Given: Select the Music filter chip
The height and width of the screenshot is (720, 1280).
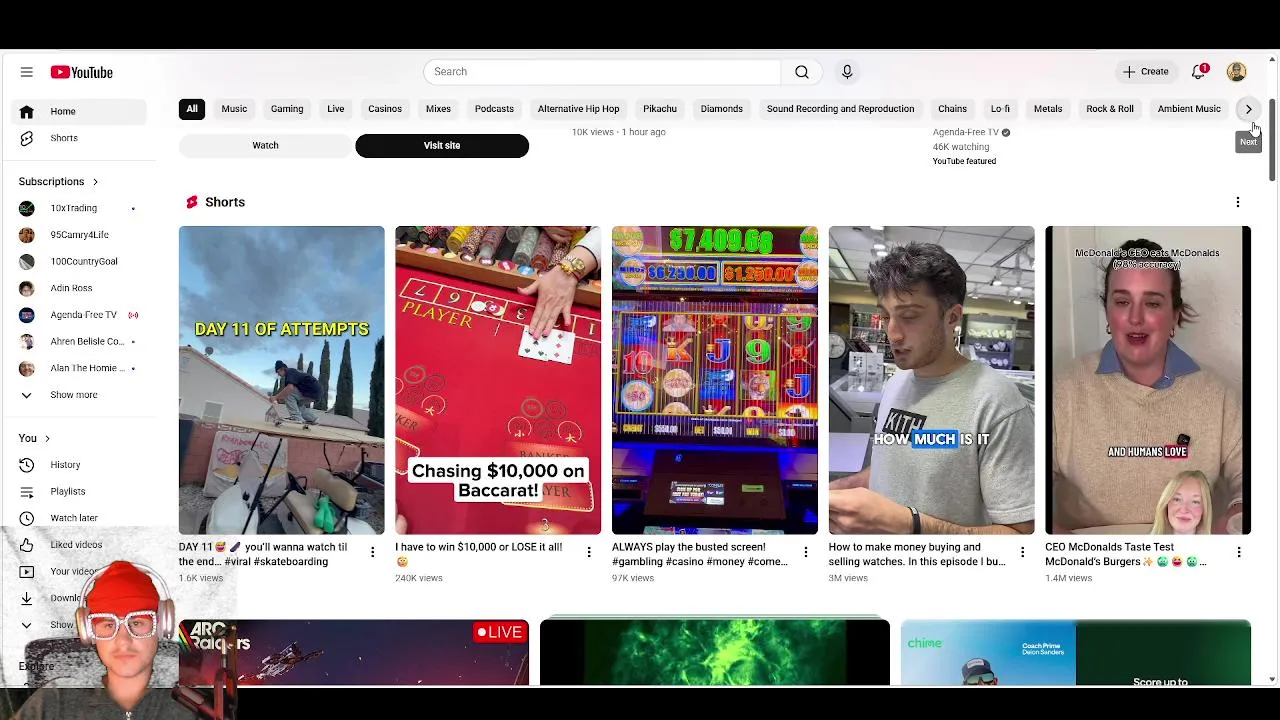Looking at the screenshot, I should click(234, 109).
